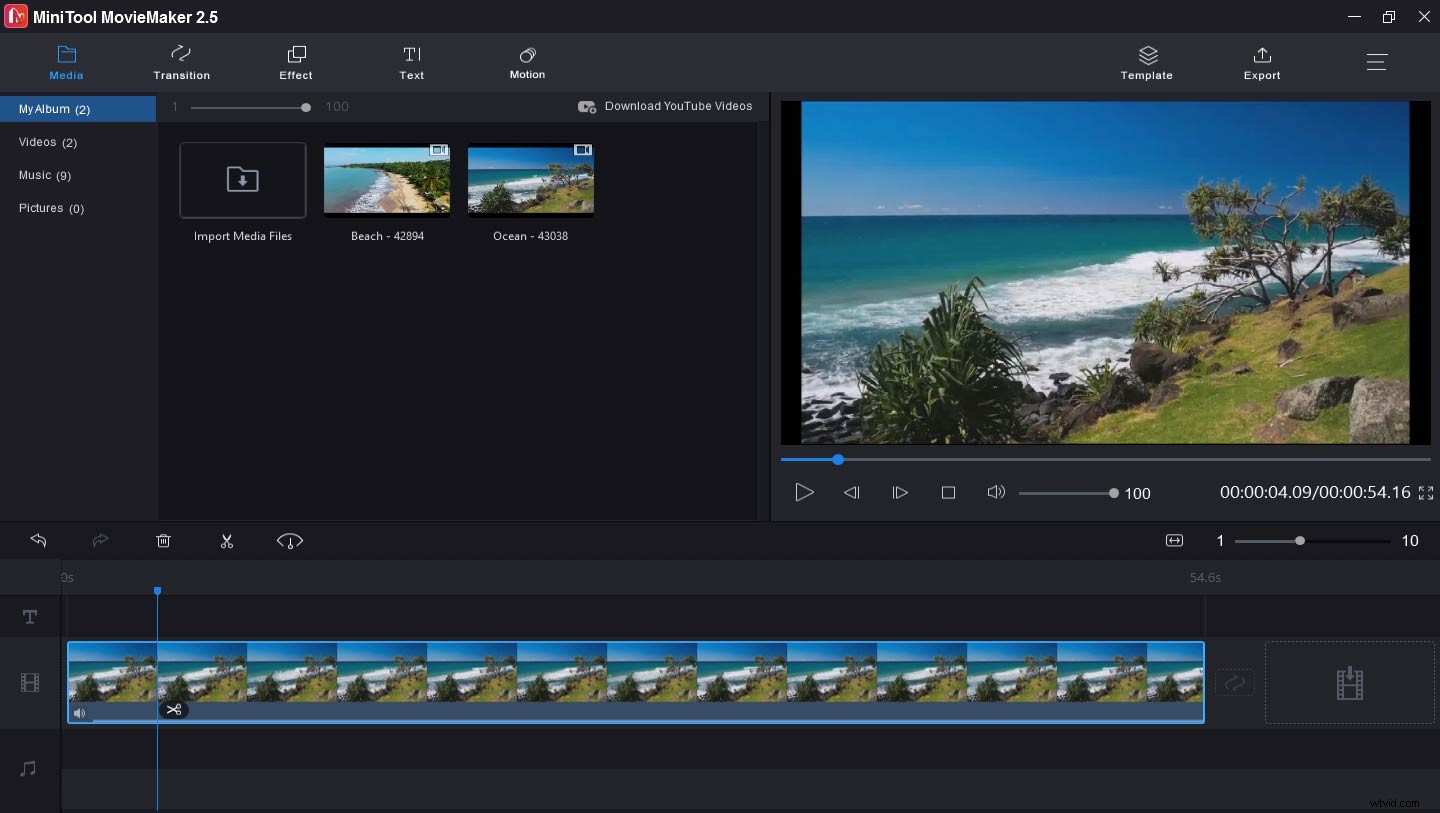Image resolution: width=1440 pixels, height=813 pixels.
Task: Open the Template panel
Action: click(x=1146, y=62)
